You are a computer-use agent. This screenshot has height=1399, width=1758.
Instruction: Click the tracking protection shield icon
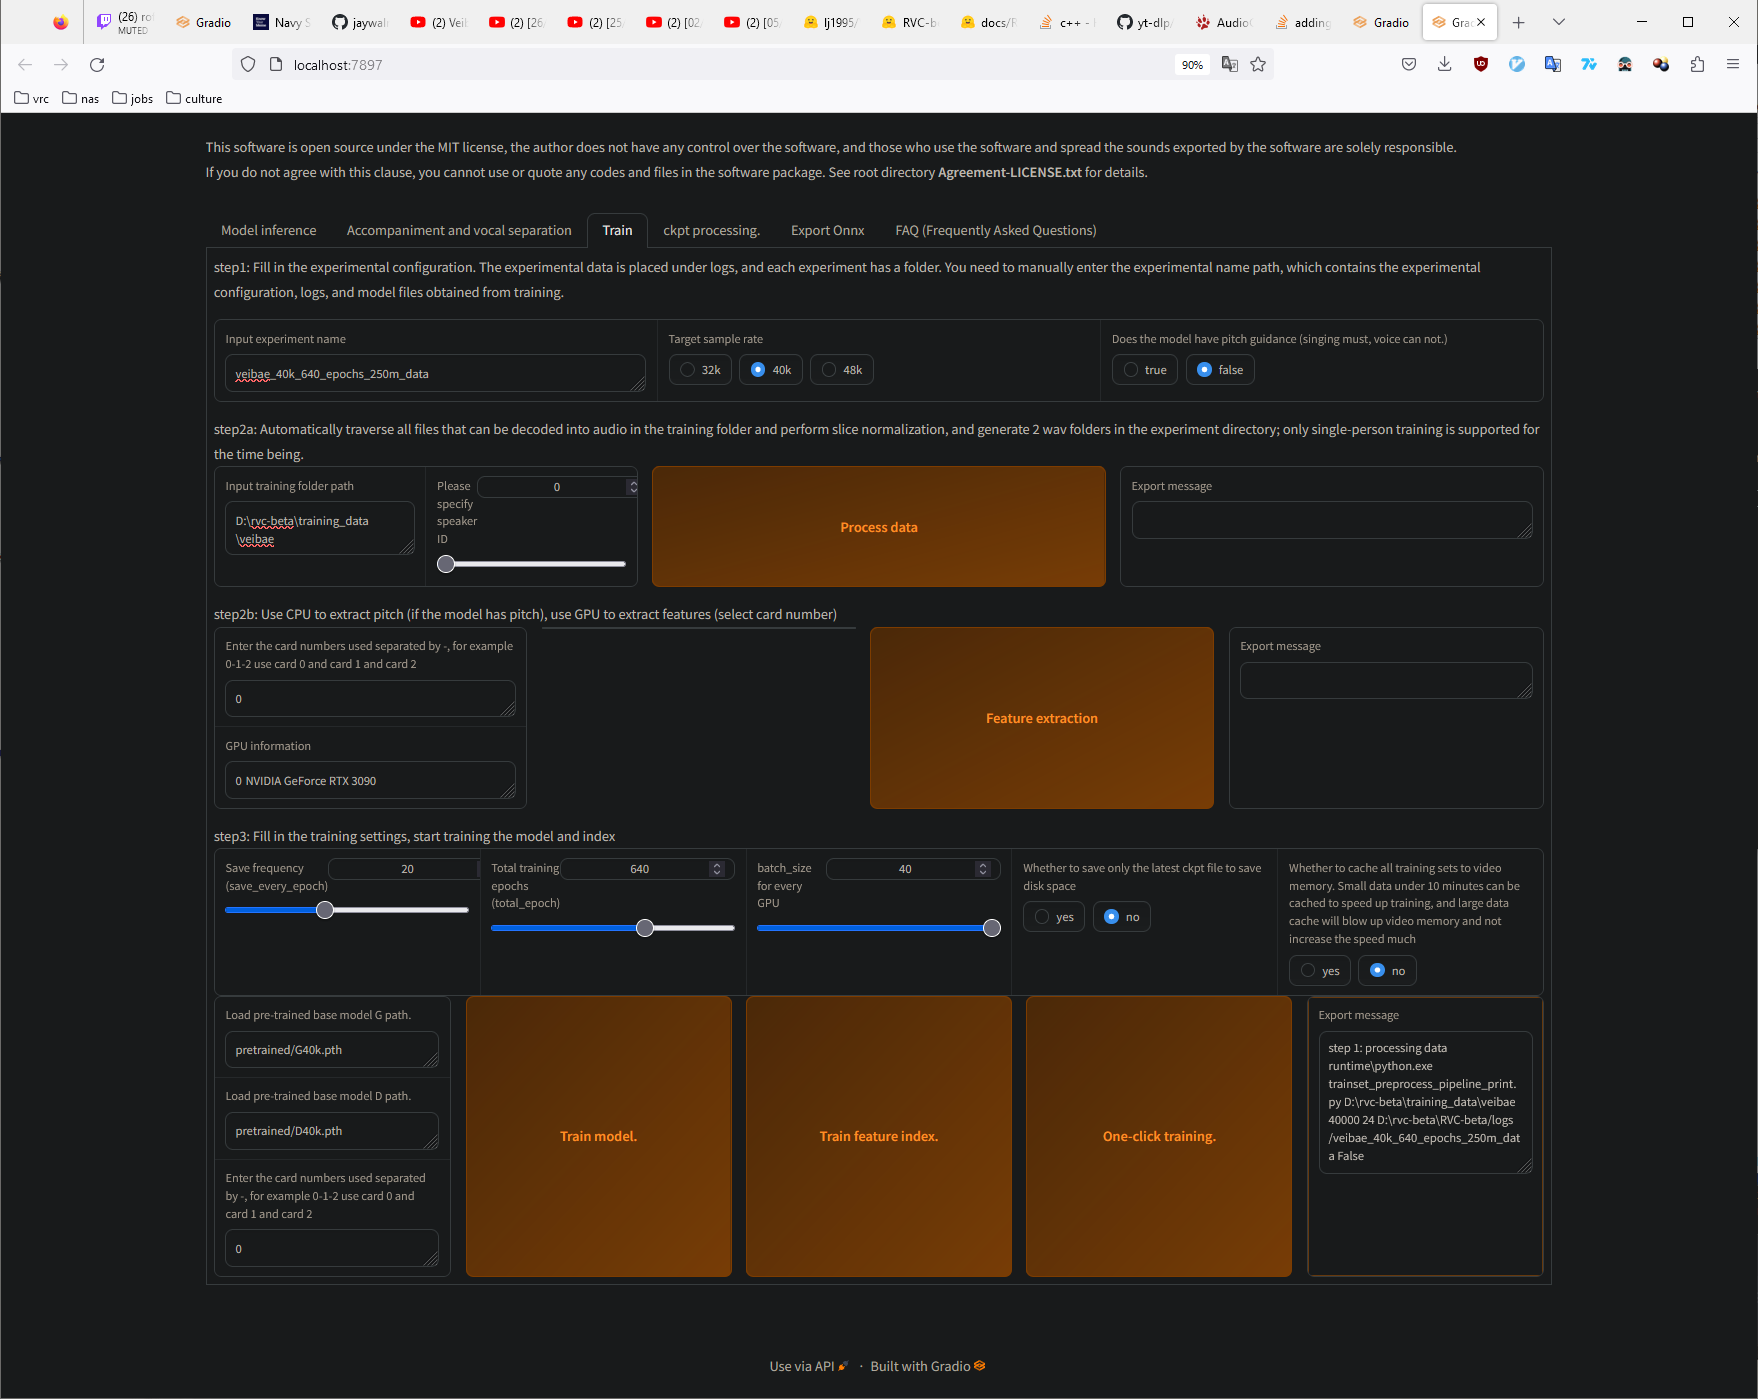(247, 64)
